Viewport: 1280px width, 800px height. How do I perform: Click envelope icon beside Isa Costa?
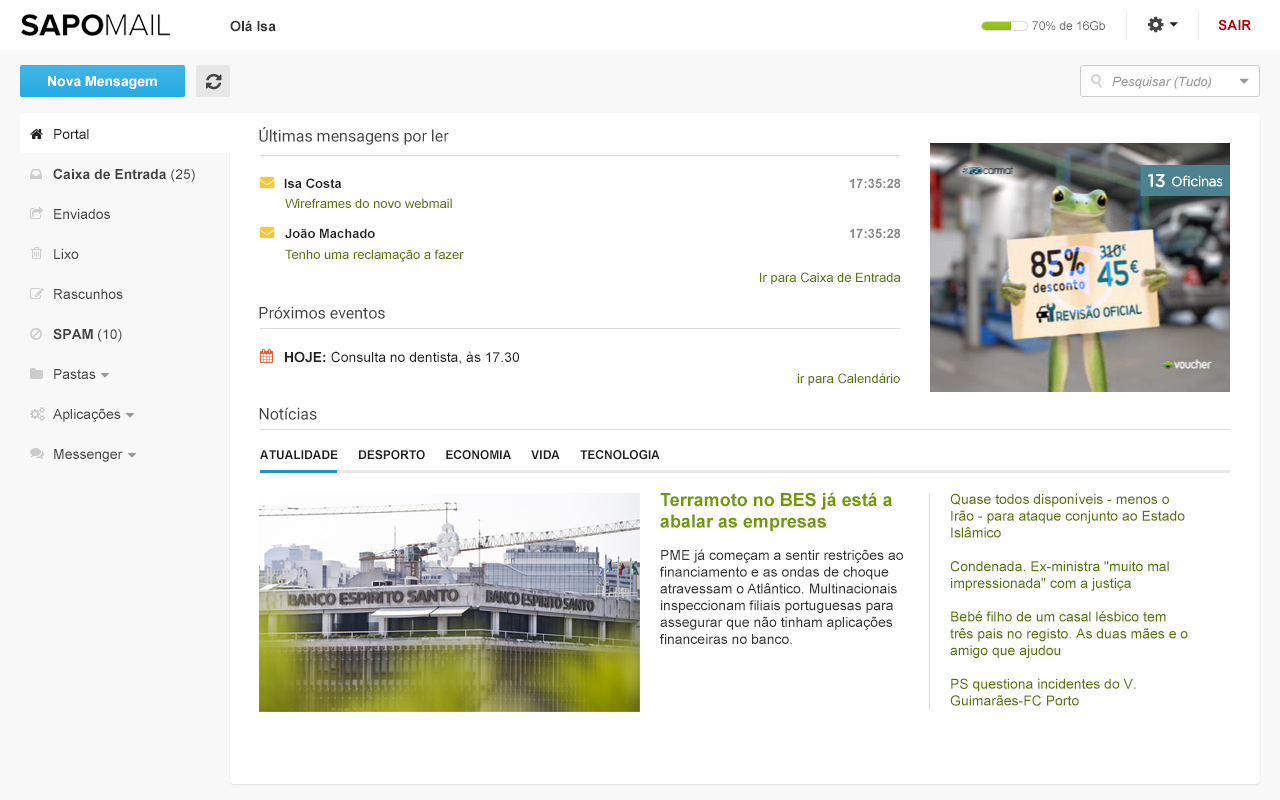tap(267, 183)
